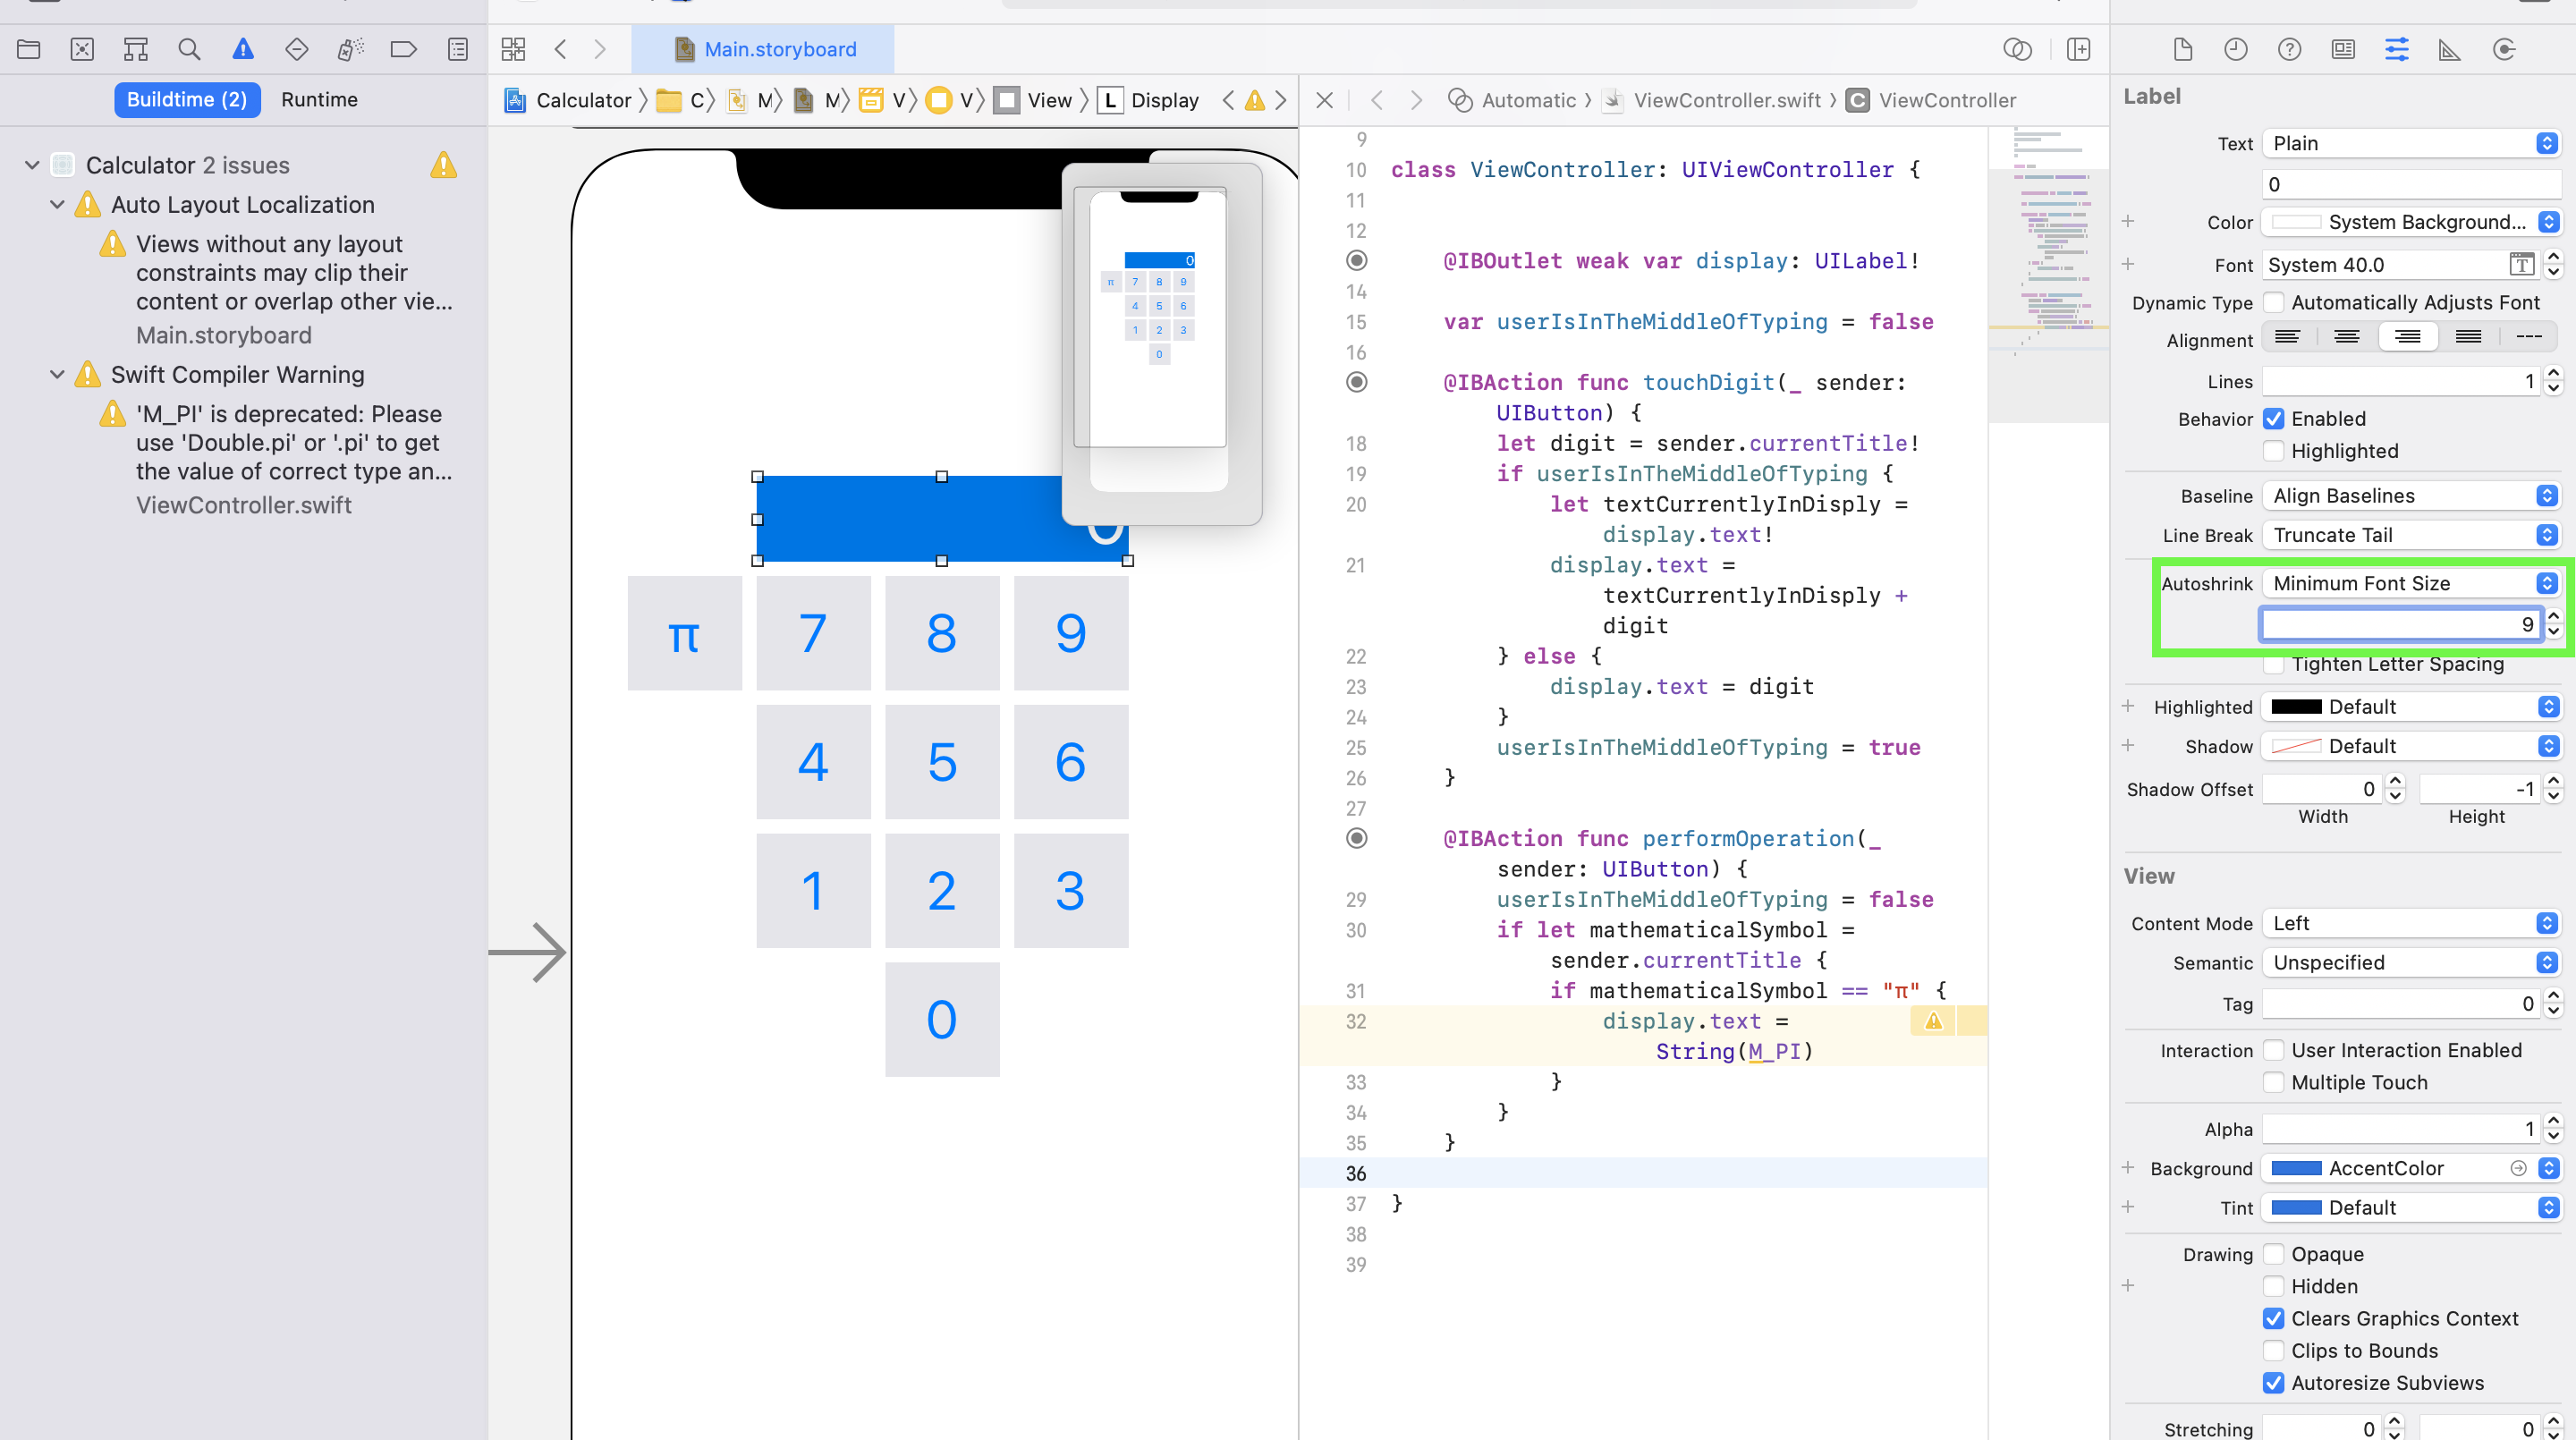Open the Breakpoint navigator icon
Screen dimensions: 2576x1440
coord(403,49)
